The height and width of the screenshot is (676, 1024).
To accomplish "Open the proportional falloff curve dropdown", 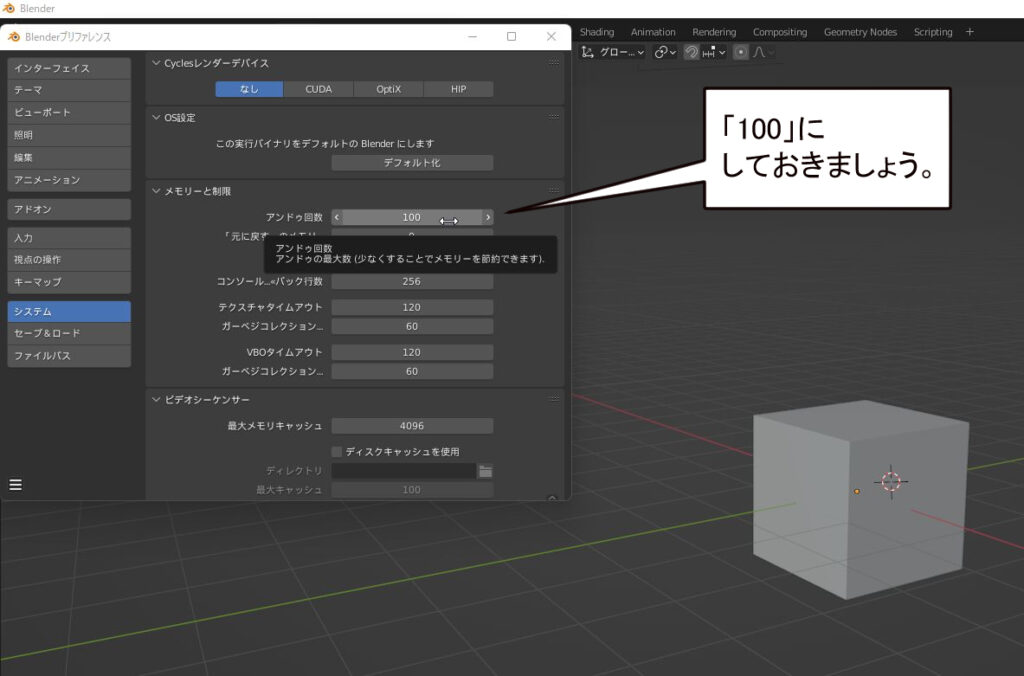I will [x=763, y=52].
